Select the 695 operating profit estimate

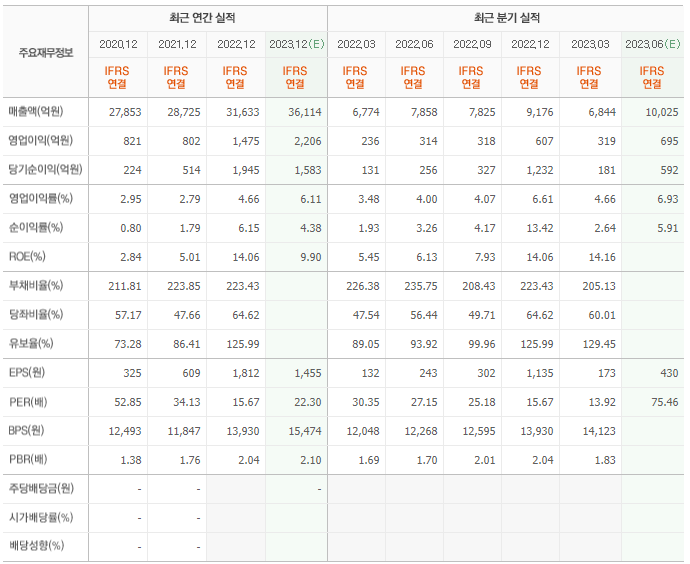coord(669,141)
